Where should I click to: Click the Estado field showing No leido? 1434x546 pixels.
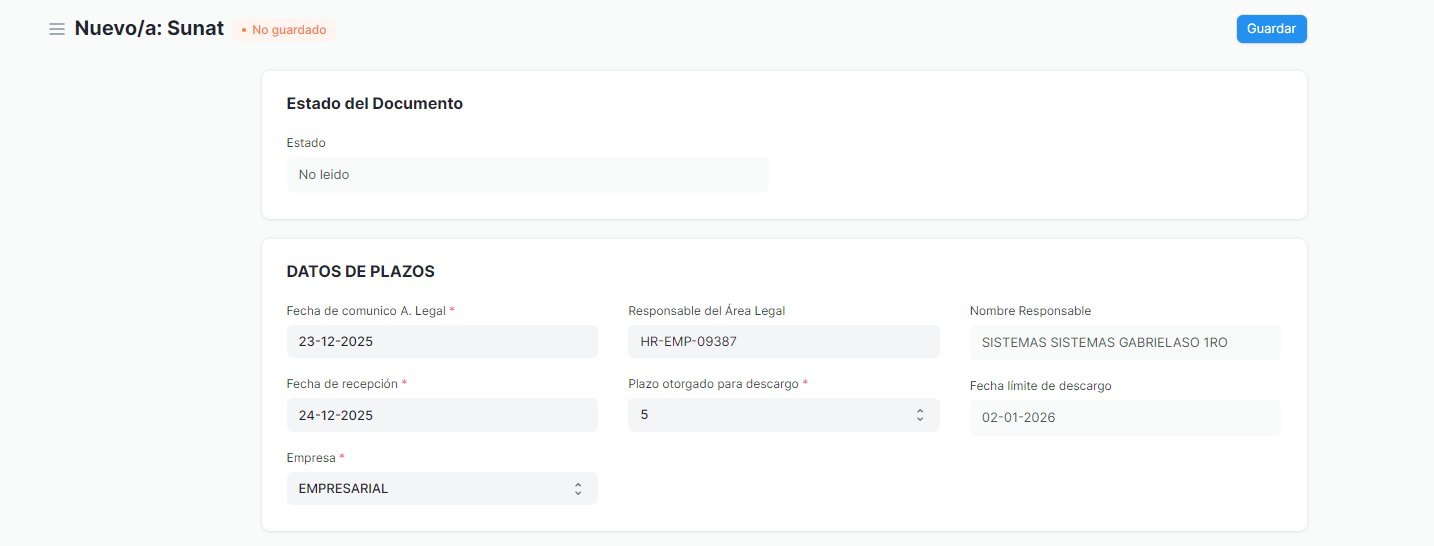pyautogui.click(x=527, y=175)
